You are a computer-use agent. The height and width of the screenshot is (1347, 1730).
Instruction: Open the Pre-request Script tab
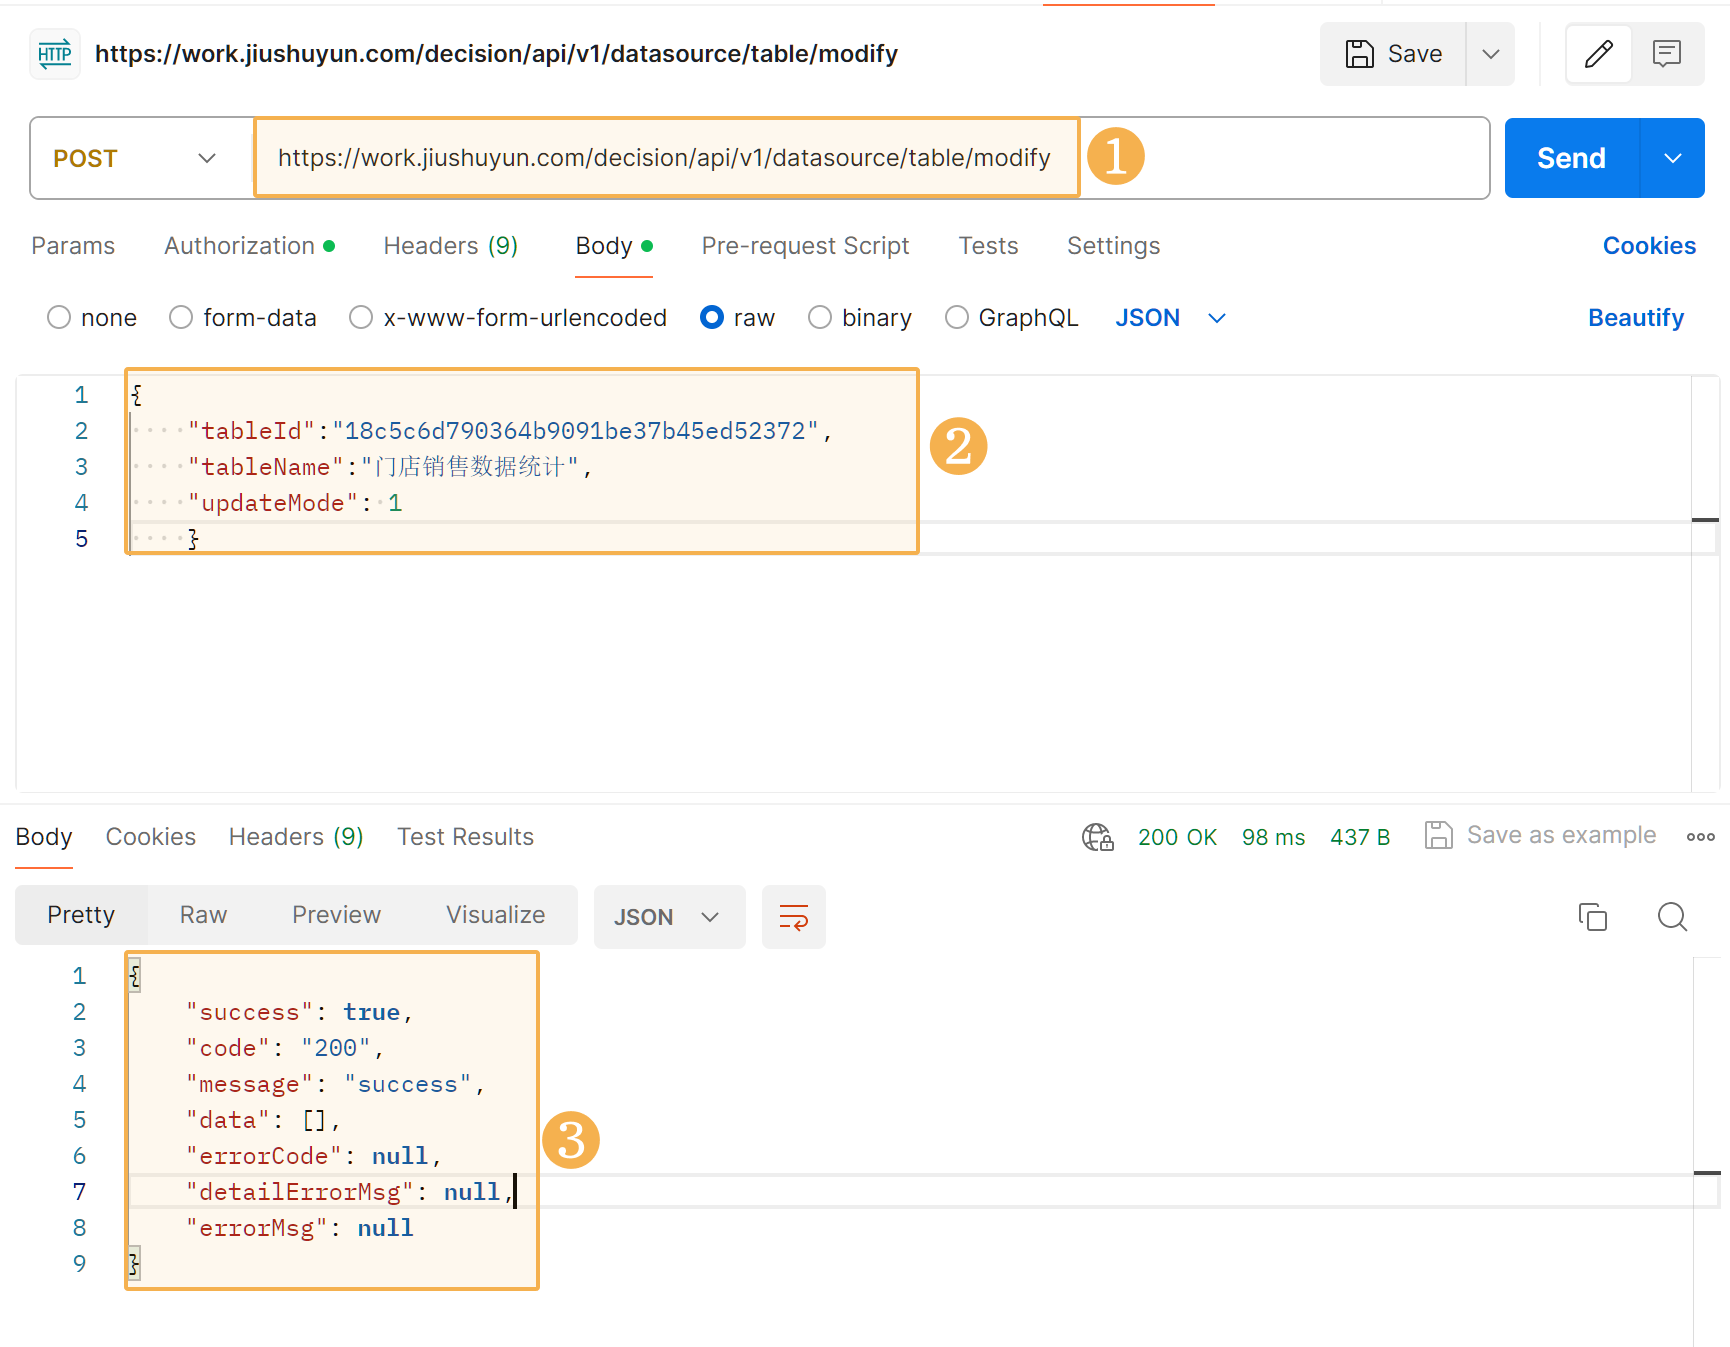coord(805,246)
